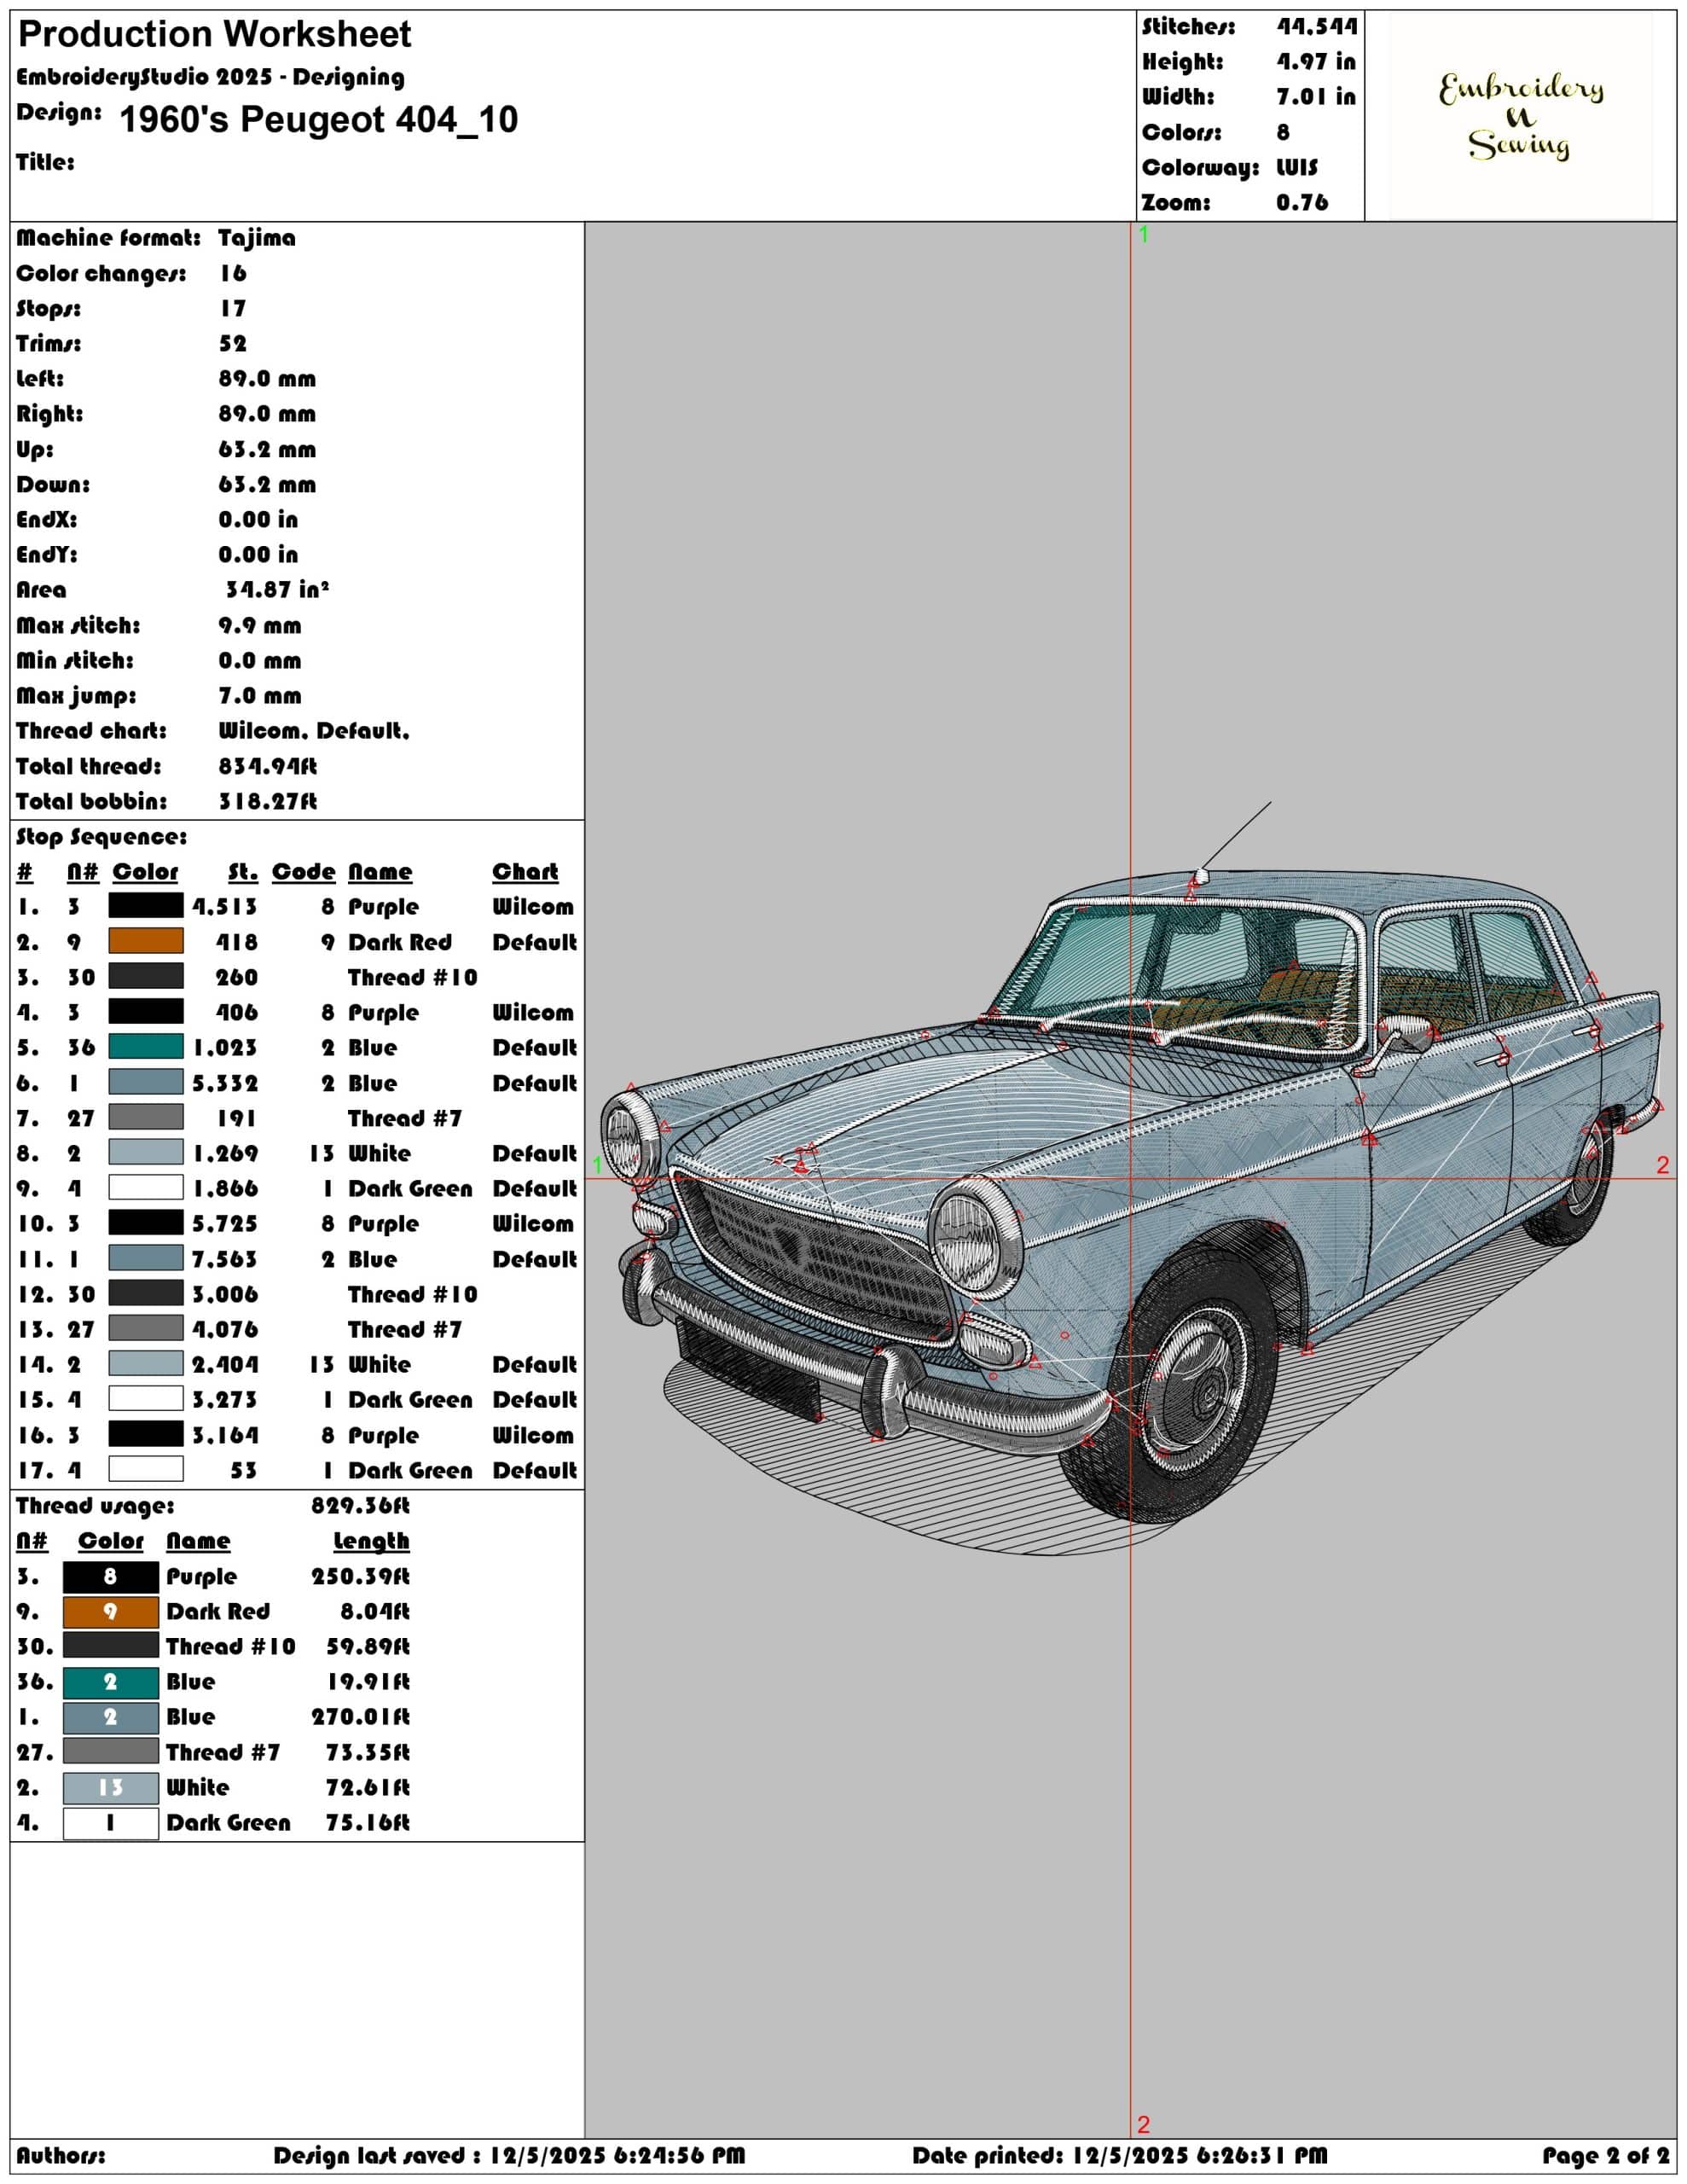Screen dimensions: 1687x2184
Task: Select the teal swatch beside 19.91ft
Action: 111,1682
